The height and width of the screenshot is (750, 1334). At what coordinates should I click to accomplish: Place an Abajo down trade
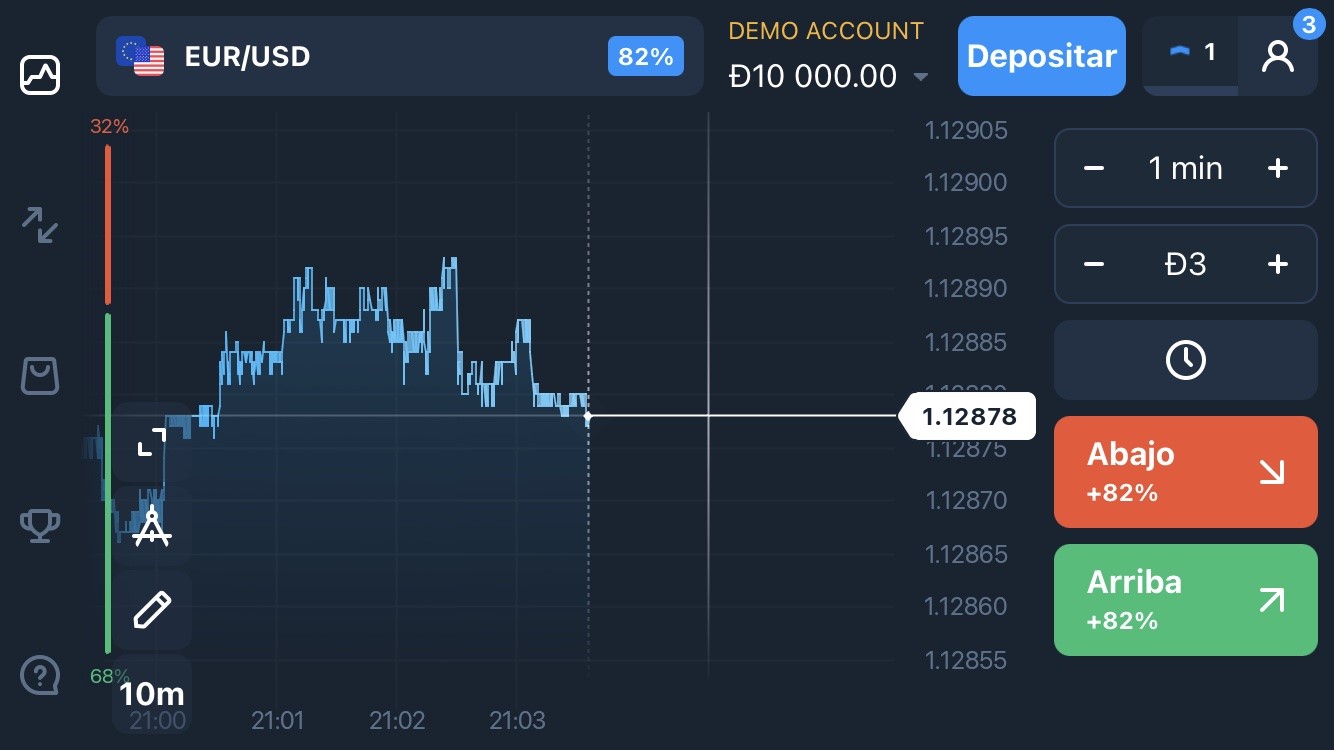[1186, 472]
